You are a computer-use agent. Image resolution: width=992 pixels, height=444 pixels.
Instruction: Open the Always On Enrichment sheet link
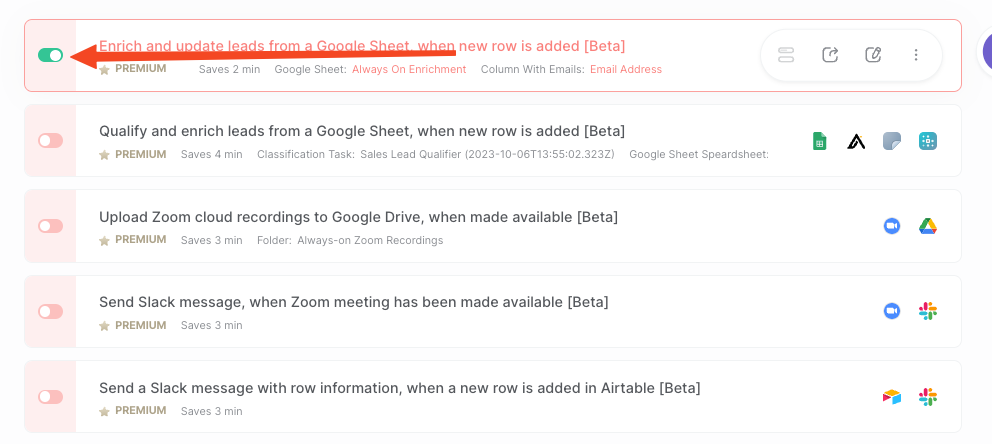409,70
